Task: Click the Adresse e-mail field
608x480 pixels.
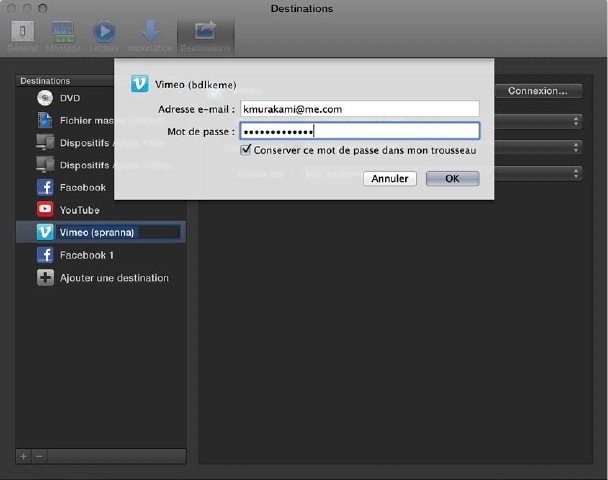Action: click(x=359, y=109)
